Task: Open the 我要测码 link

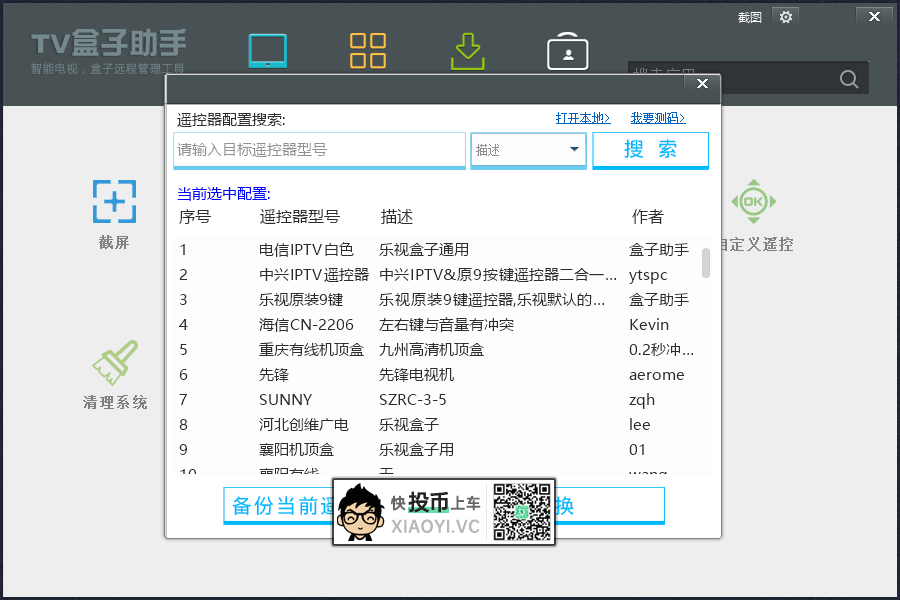Action: [658, 118]
